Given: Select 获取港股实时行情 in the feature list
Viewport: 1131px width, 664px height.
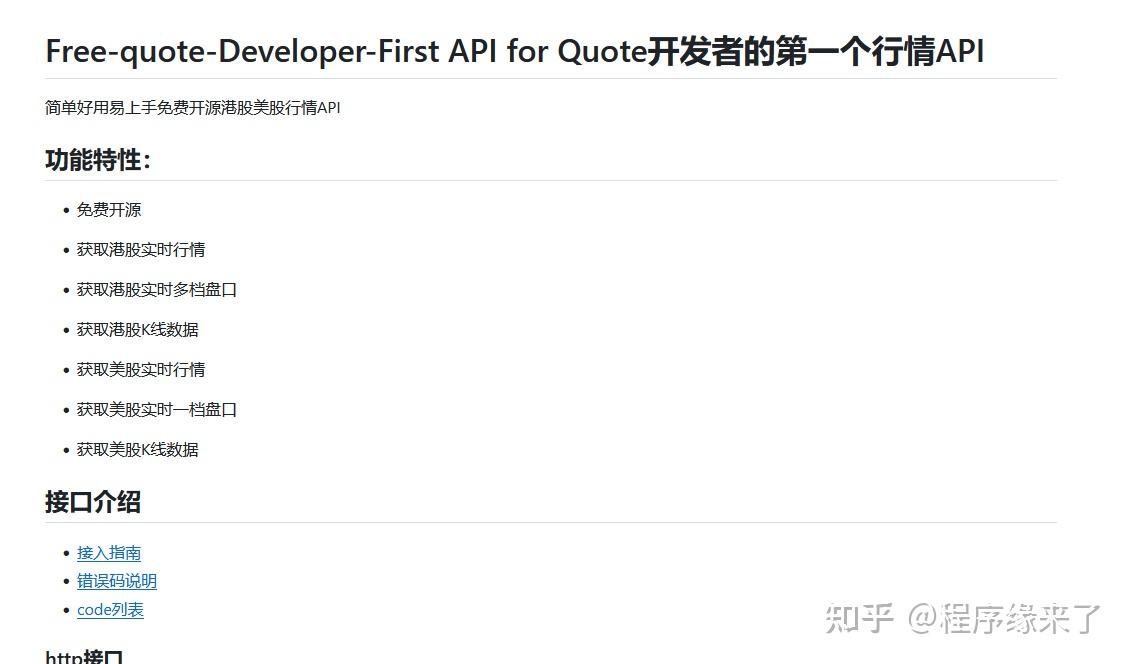Looking at the screenshot, I should pos(141,249).
